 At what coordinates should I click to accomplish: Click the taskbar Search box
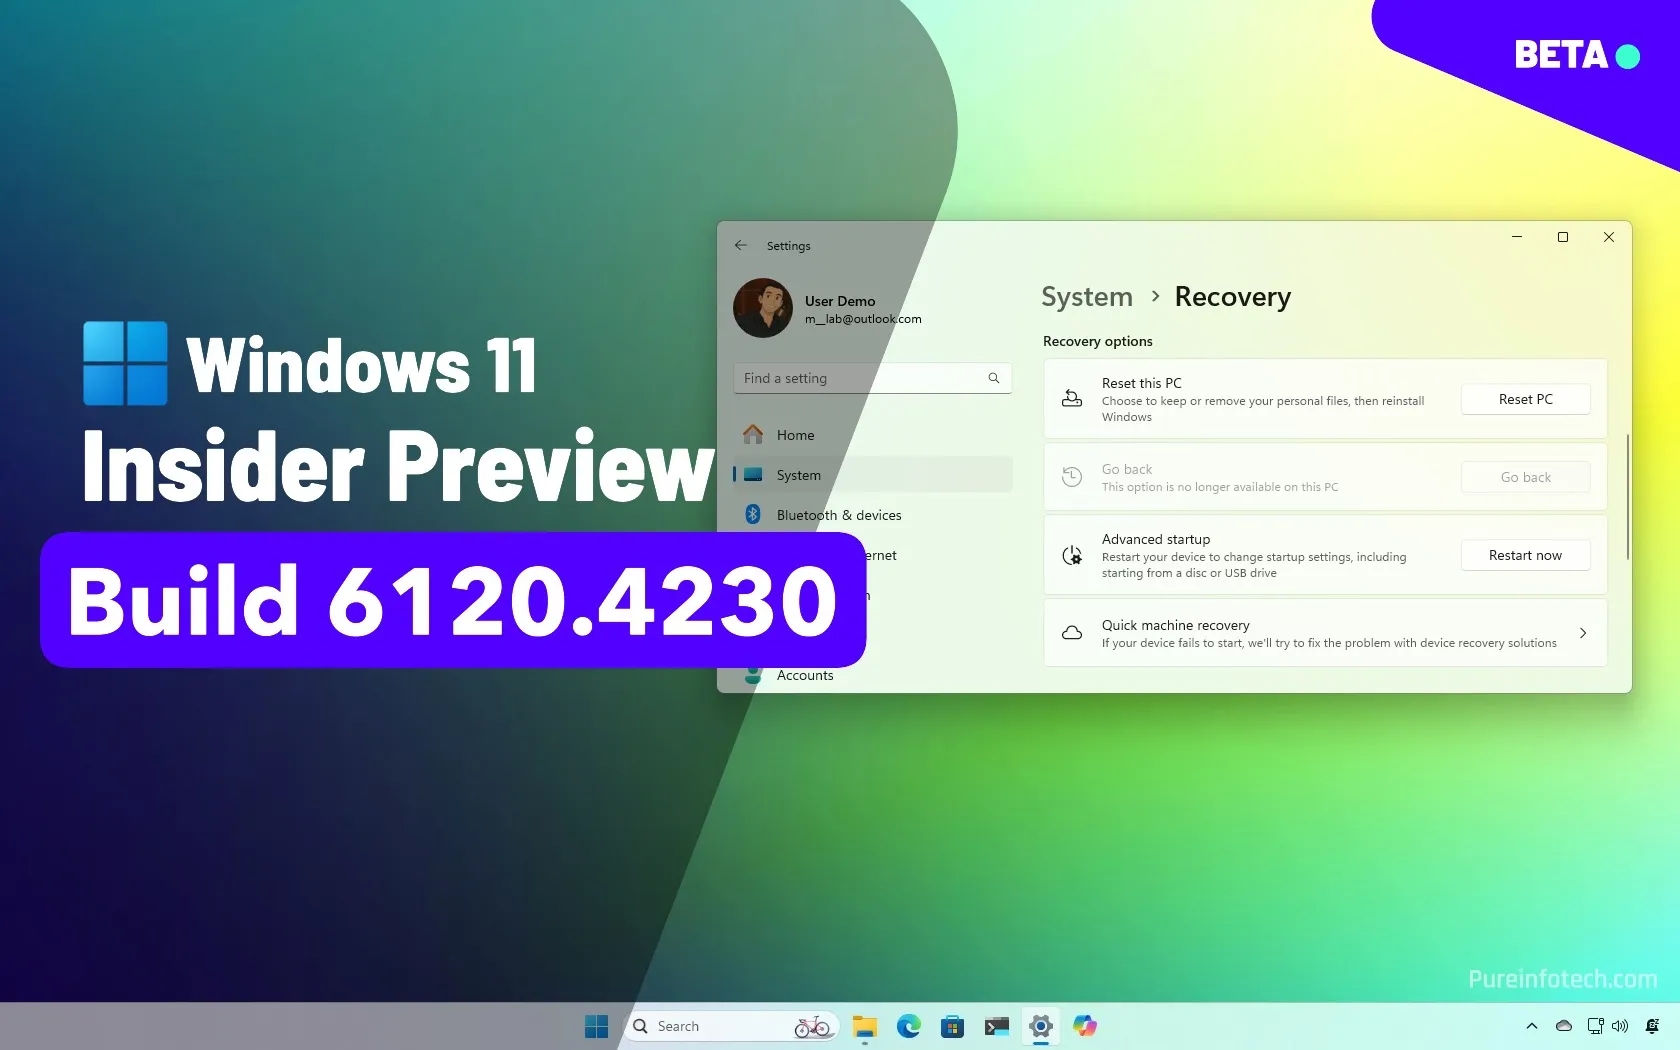point(731,1026)
